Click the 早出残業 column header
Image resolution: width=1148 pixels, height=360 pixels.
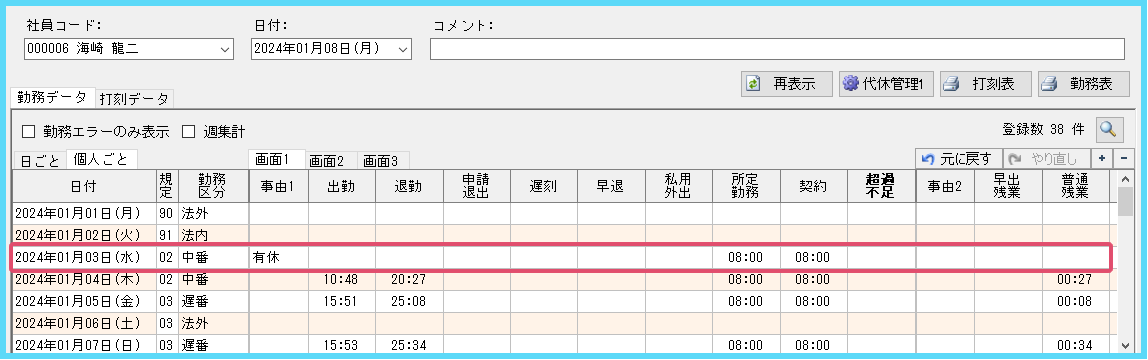[1008, 187]
